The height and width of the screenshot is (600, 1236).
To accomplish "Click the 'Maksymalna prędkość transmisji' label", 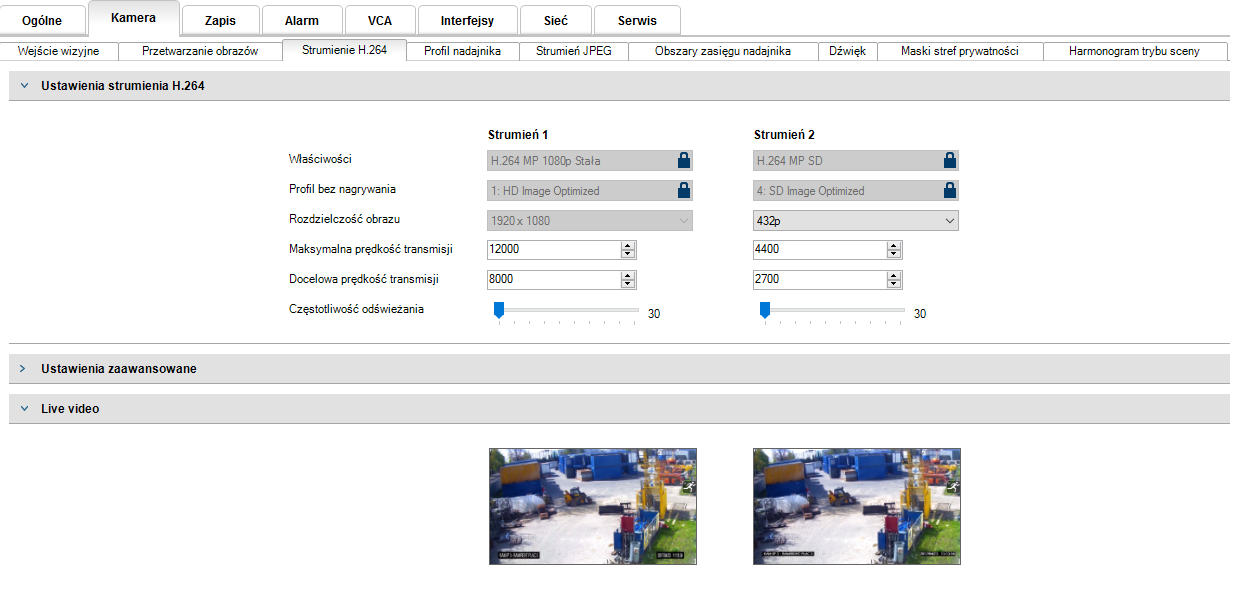I will click(x=369, y=249).
